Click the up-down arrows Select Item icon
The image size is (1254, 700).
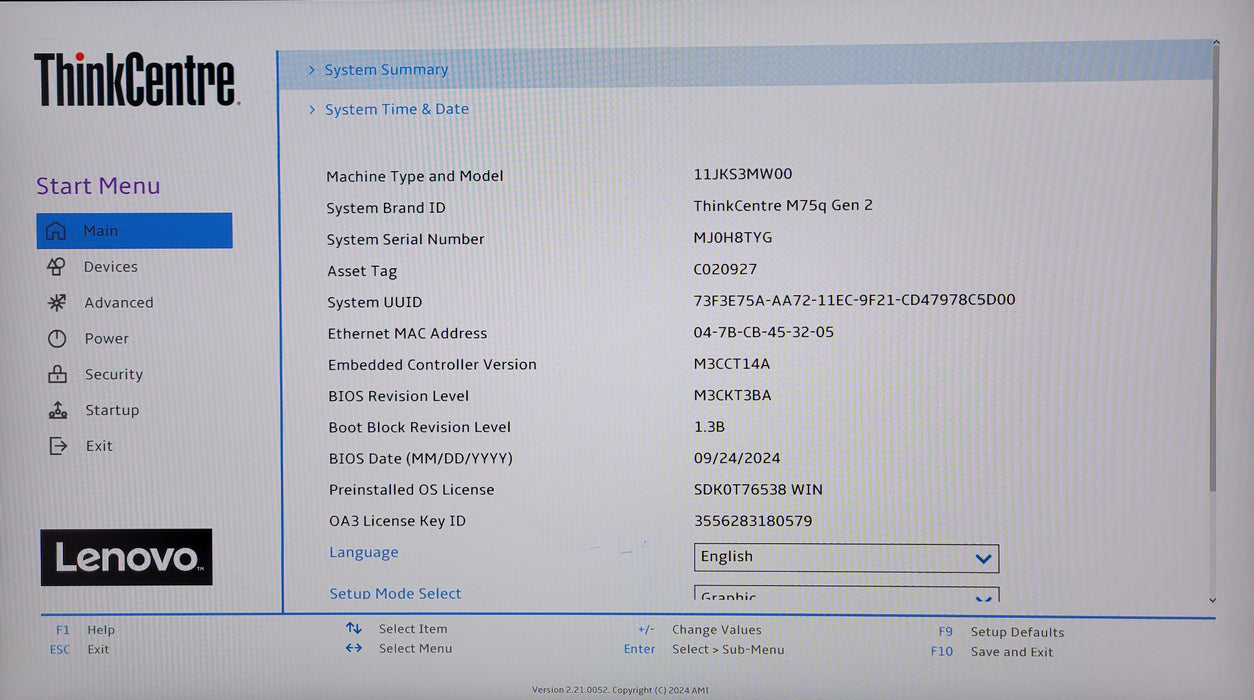(354, 628)
